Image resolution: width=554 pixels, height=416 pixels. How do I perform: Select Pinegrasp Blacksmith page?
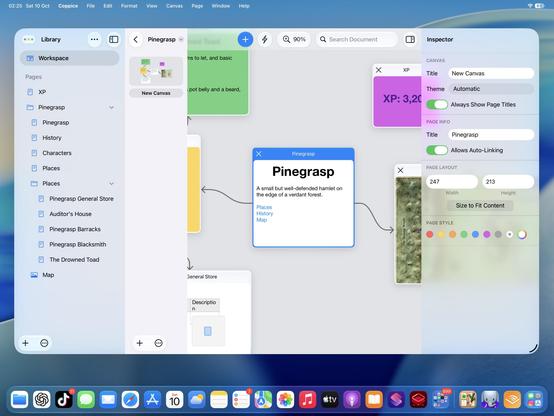pyautogui.click(x=70, y=244)
